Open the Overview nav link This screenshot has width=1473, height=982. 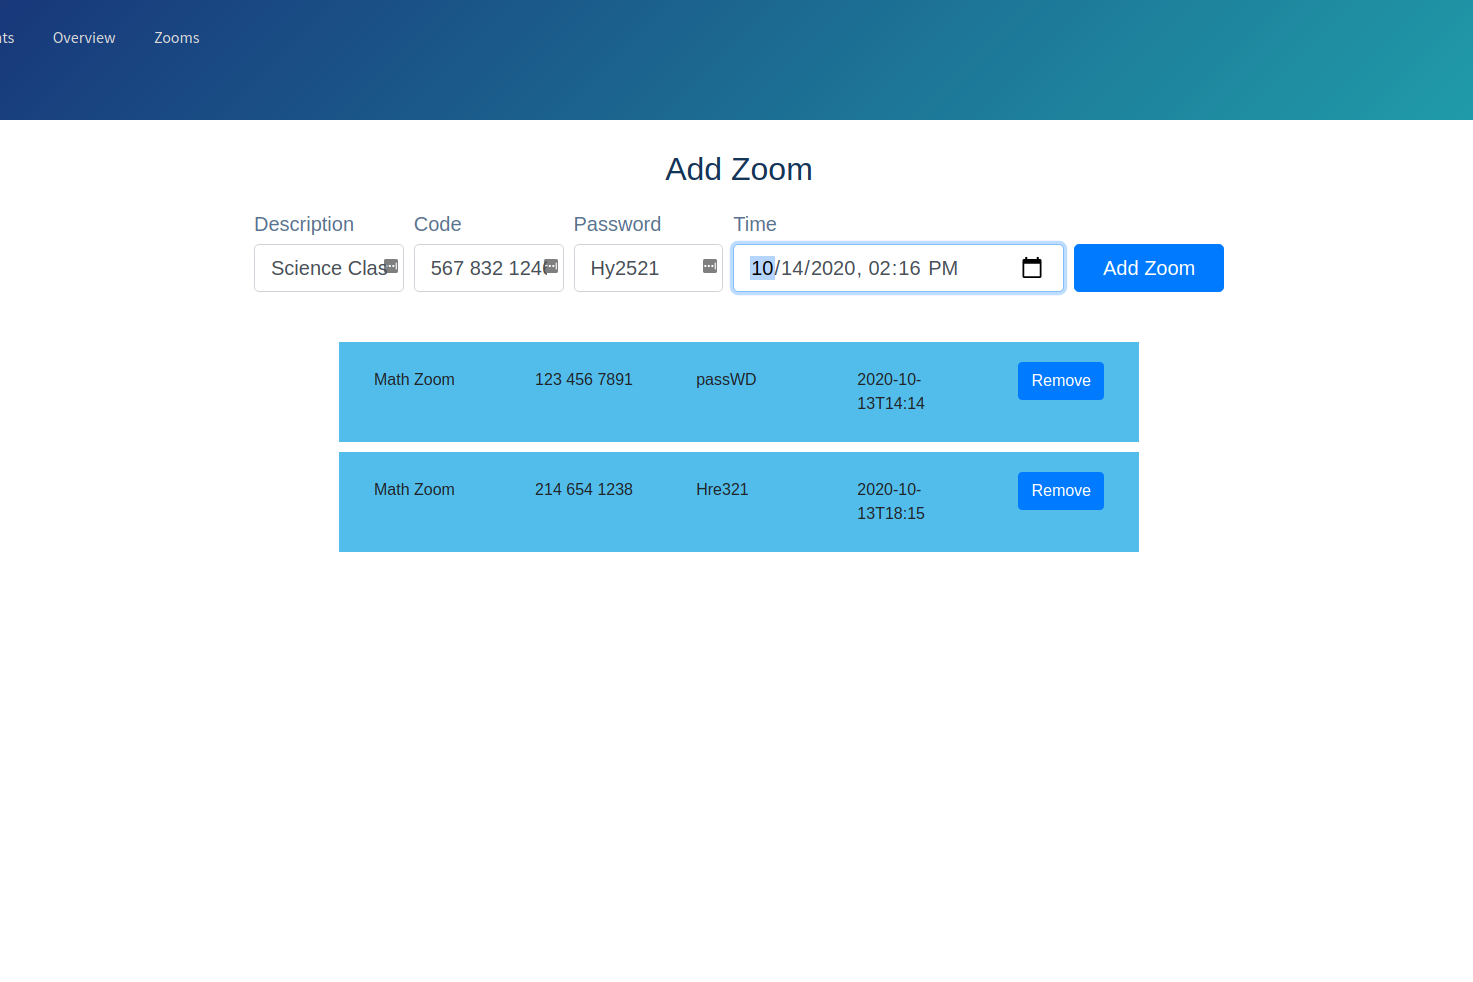pos(84,38)
